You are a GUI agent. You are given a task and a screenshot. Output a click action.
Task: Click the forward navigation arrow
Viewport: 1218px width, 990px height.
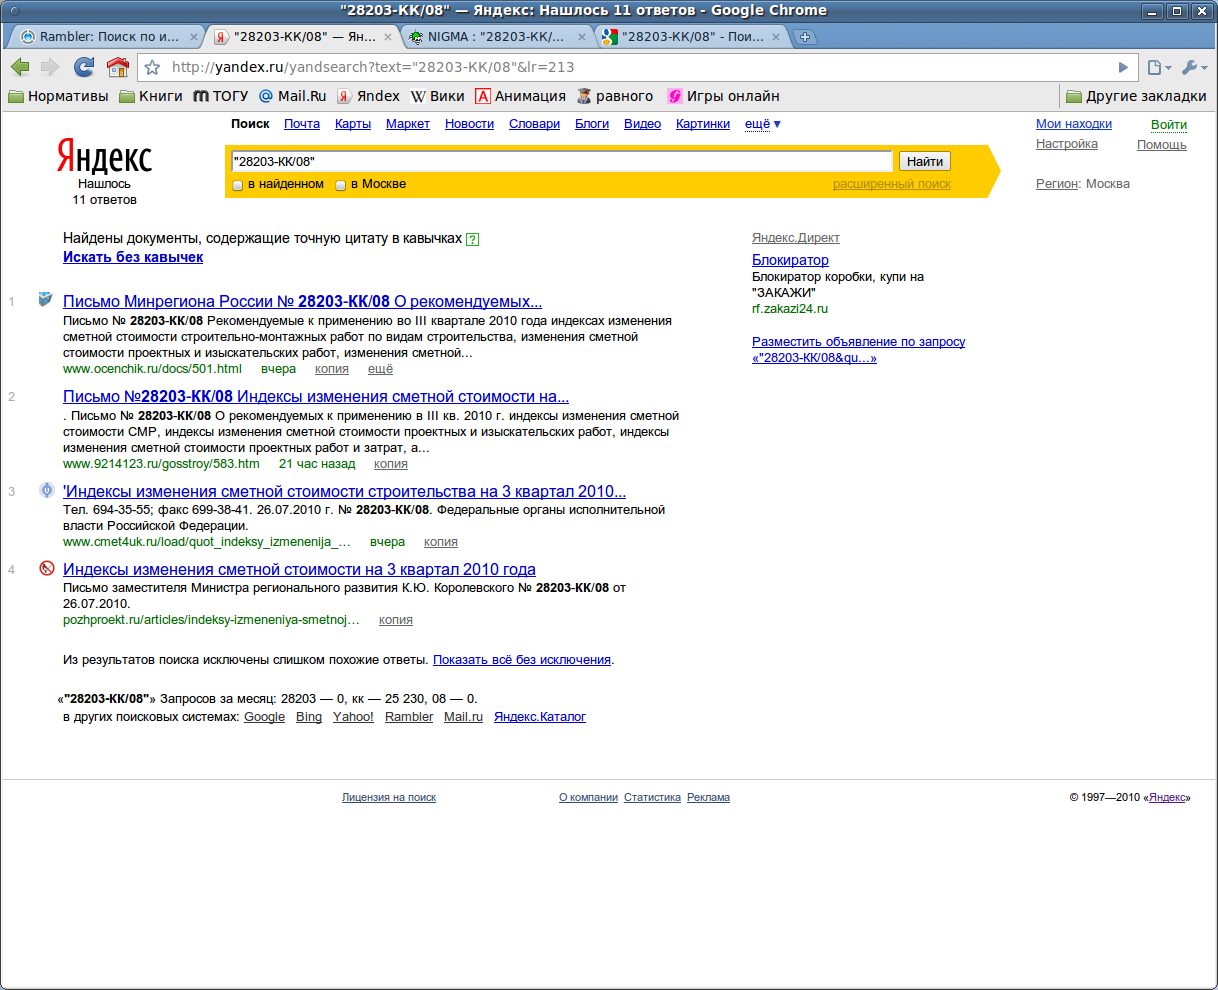tap(50, 67)
